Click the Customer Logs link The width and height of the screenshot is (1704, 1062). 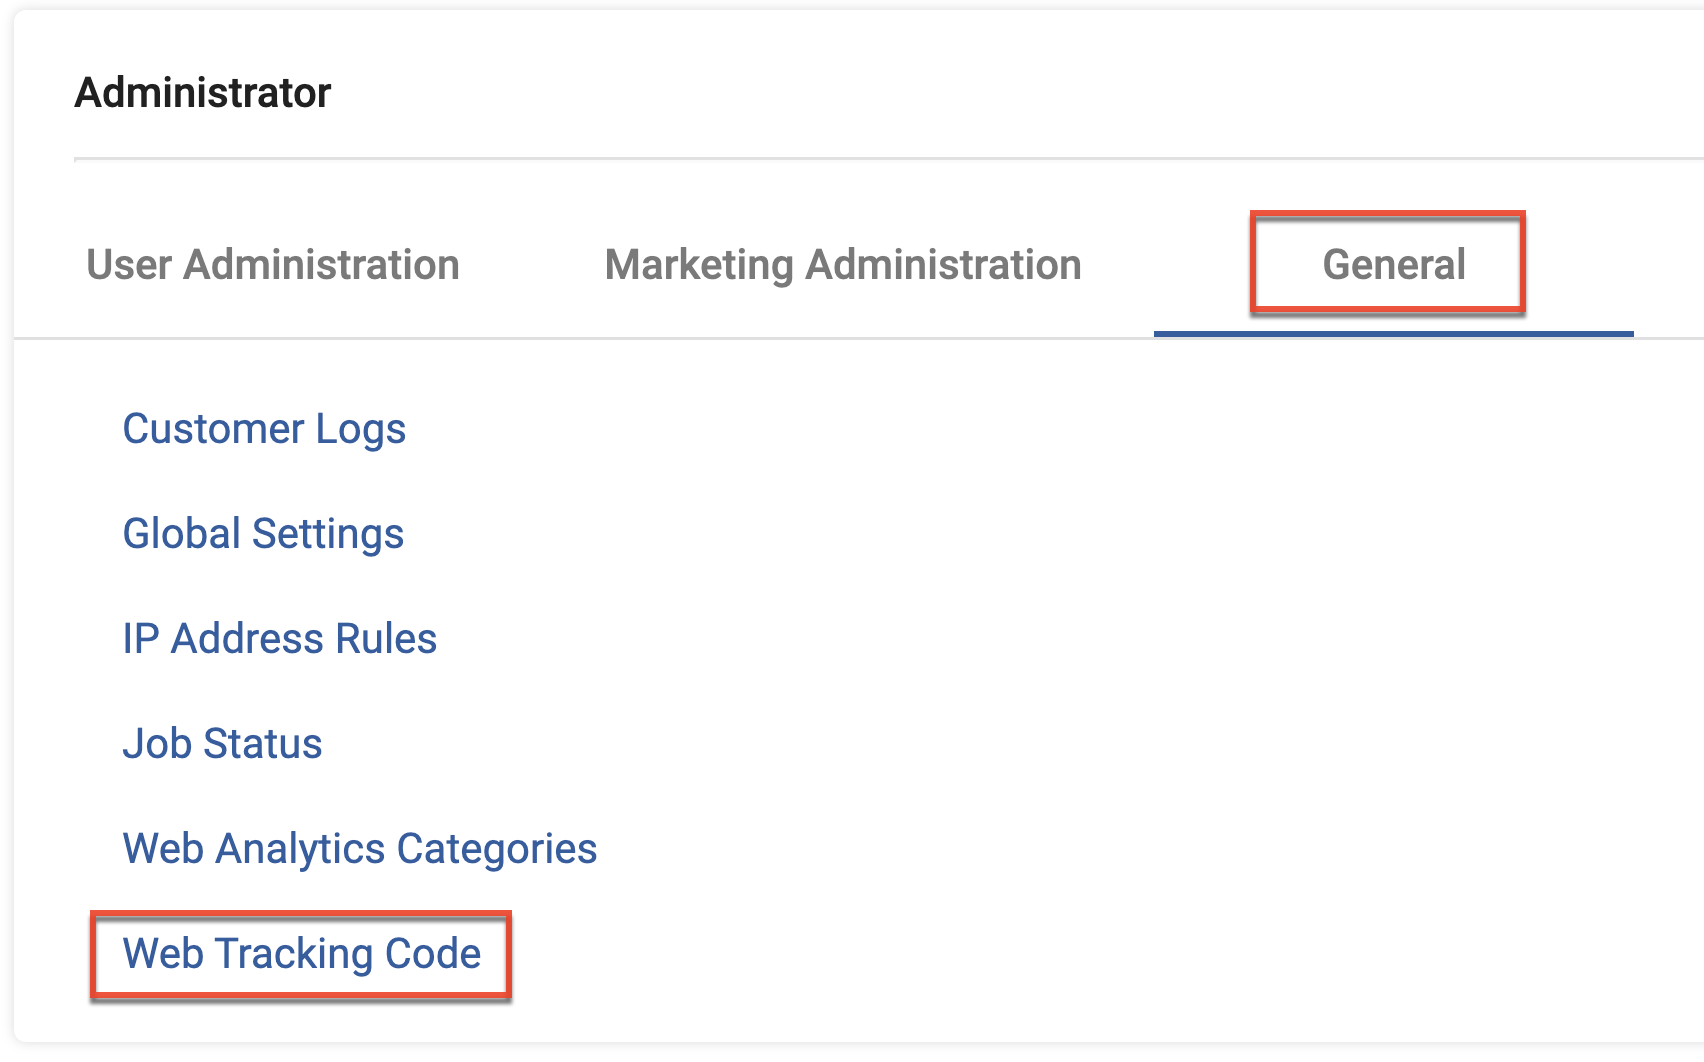[x=264, y=429]
